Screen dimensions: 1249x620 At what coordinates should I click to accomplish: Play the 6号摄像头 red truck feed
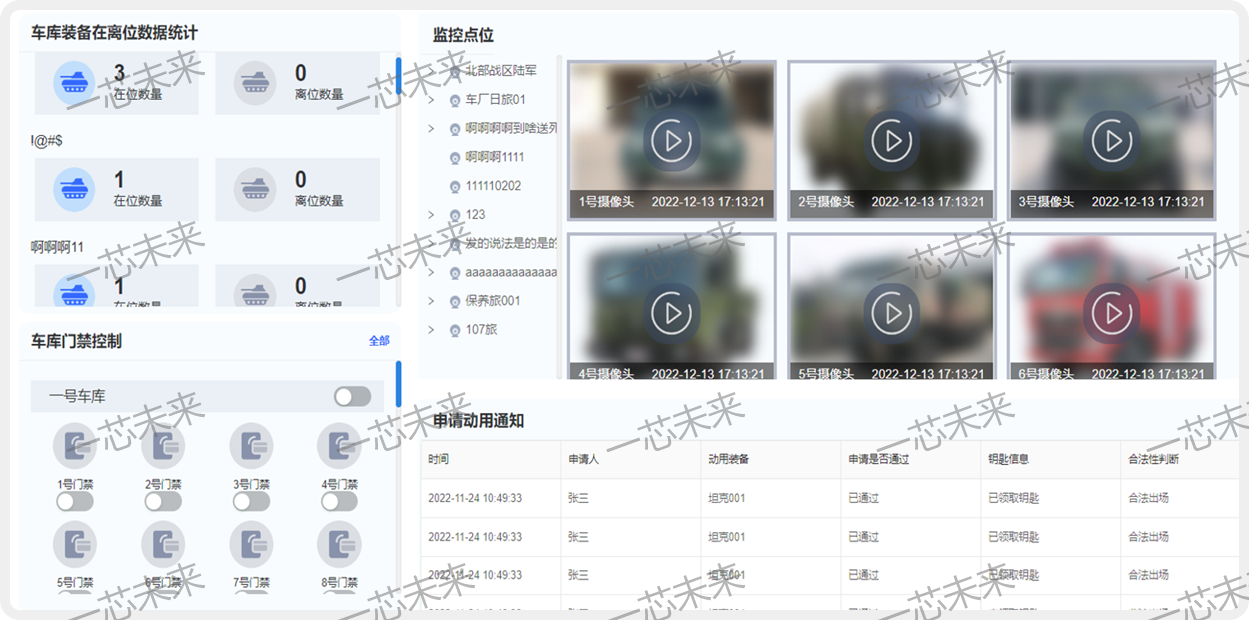[x=1112, y=313]
